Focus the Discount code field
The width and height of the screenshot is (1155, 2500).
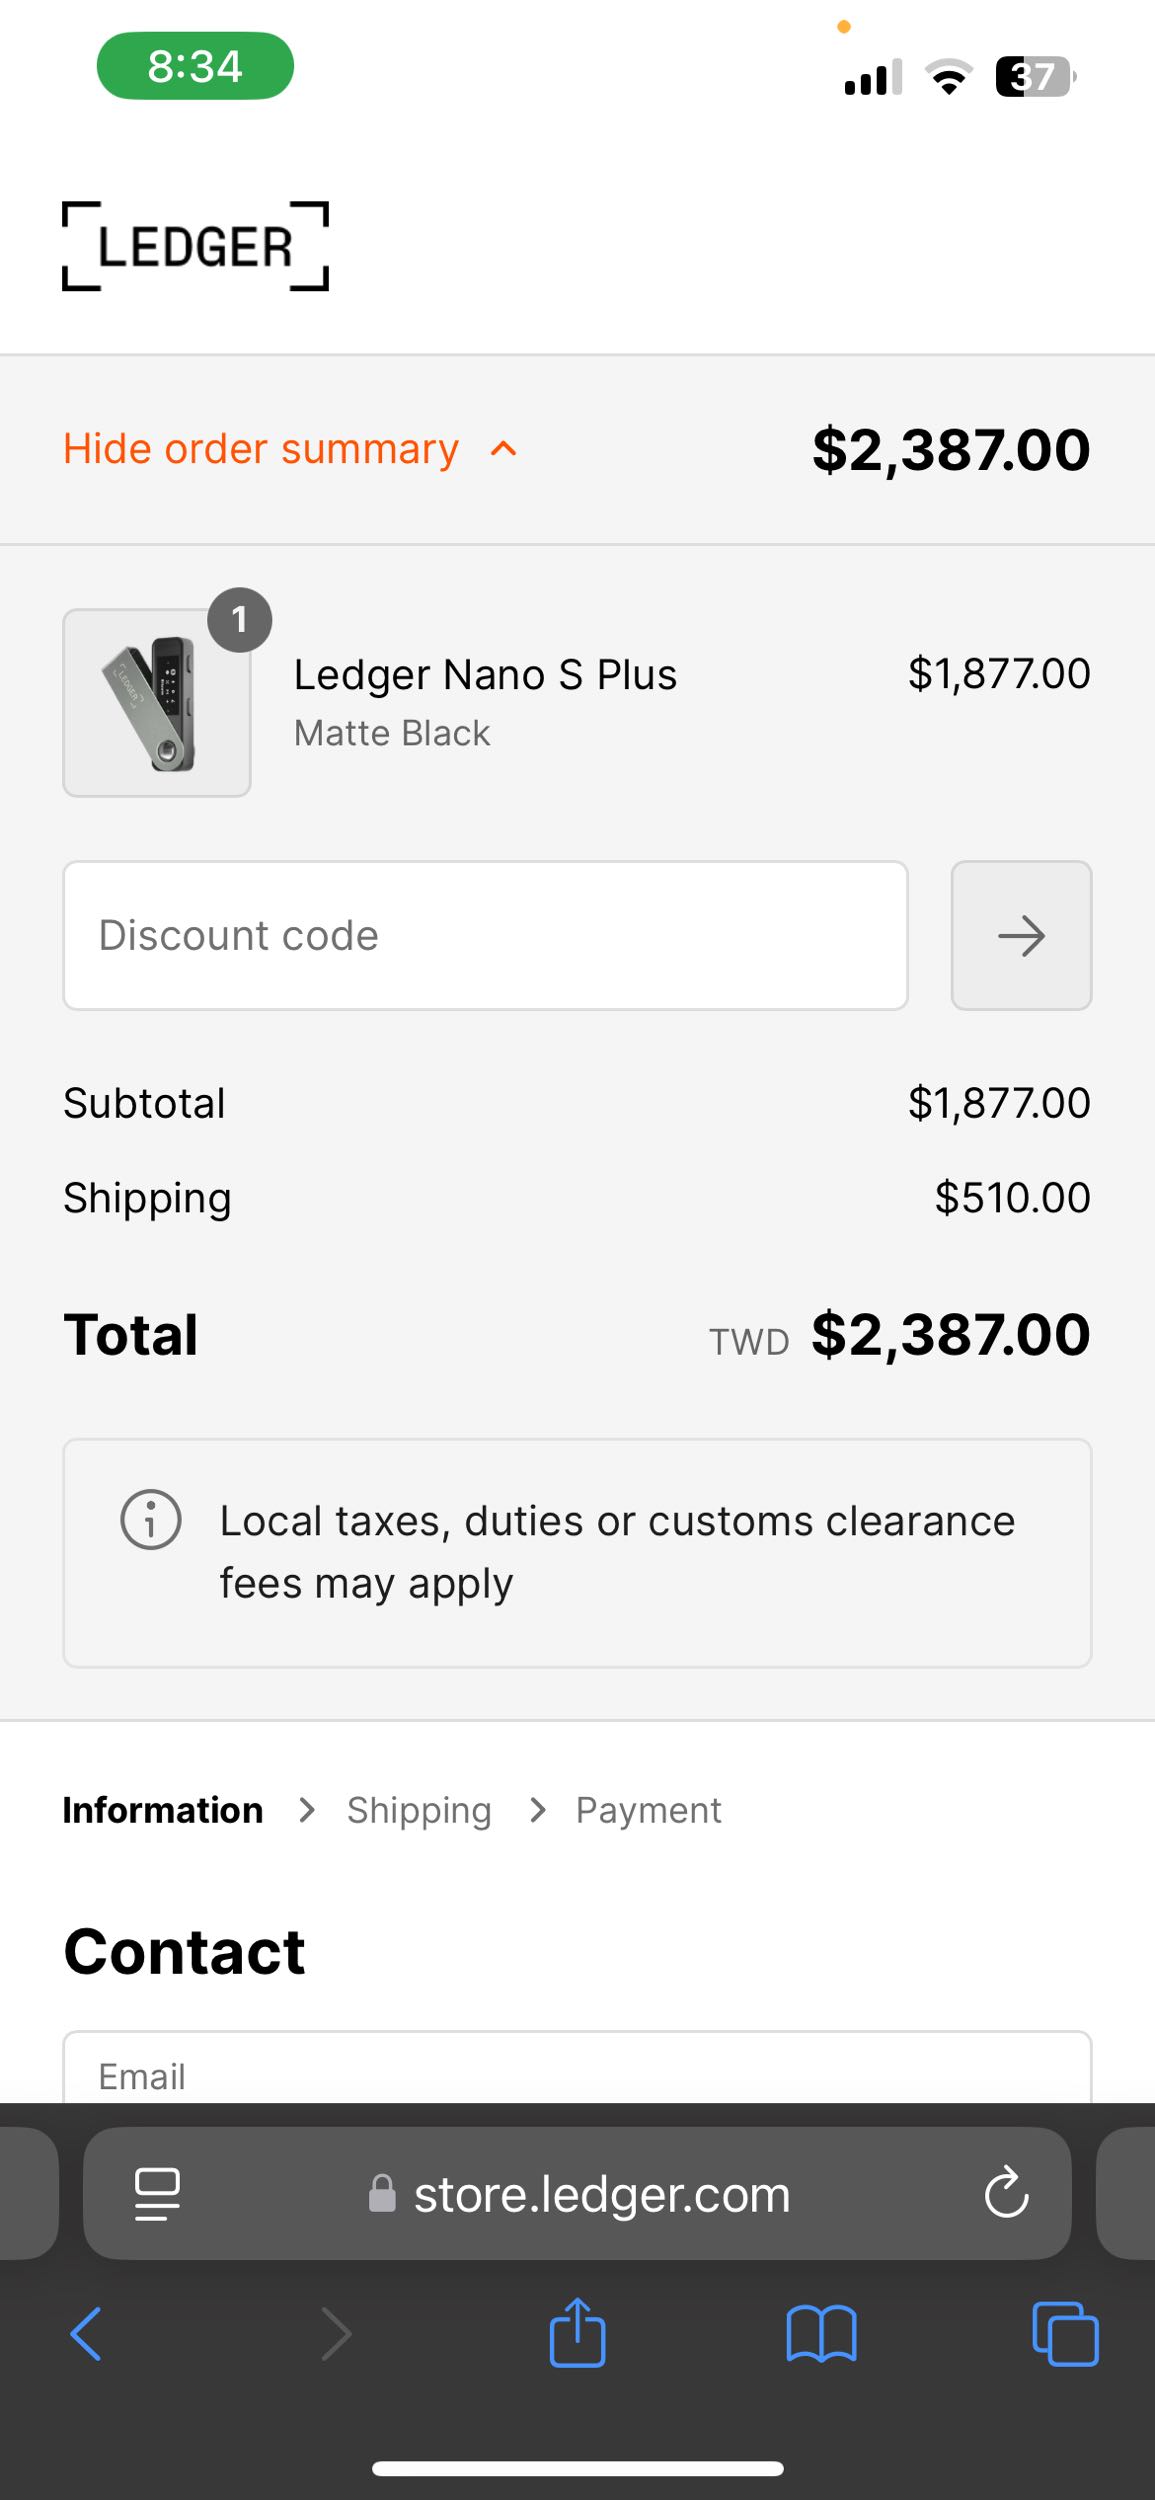click(x=485, y=936)
